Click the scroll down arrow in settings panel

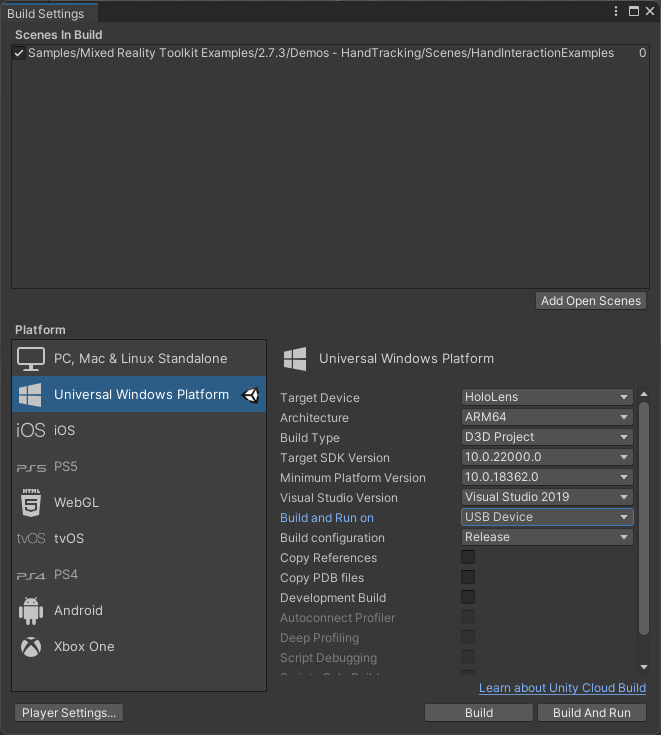click(644, 667)
